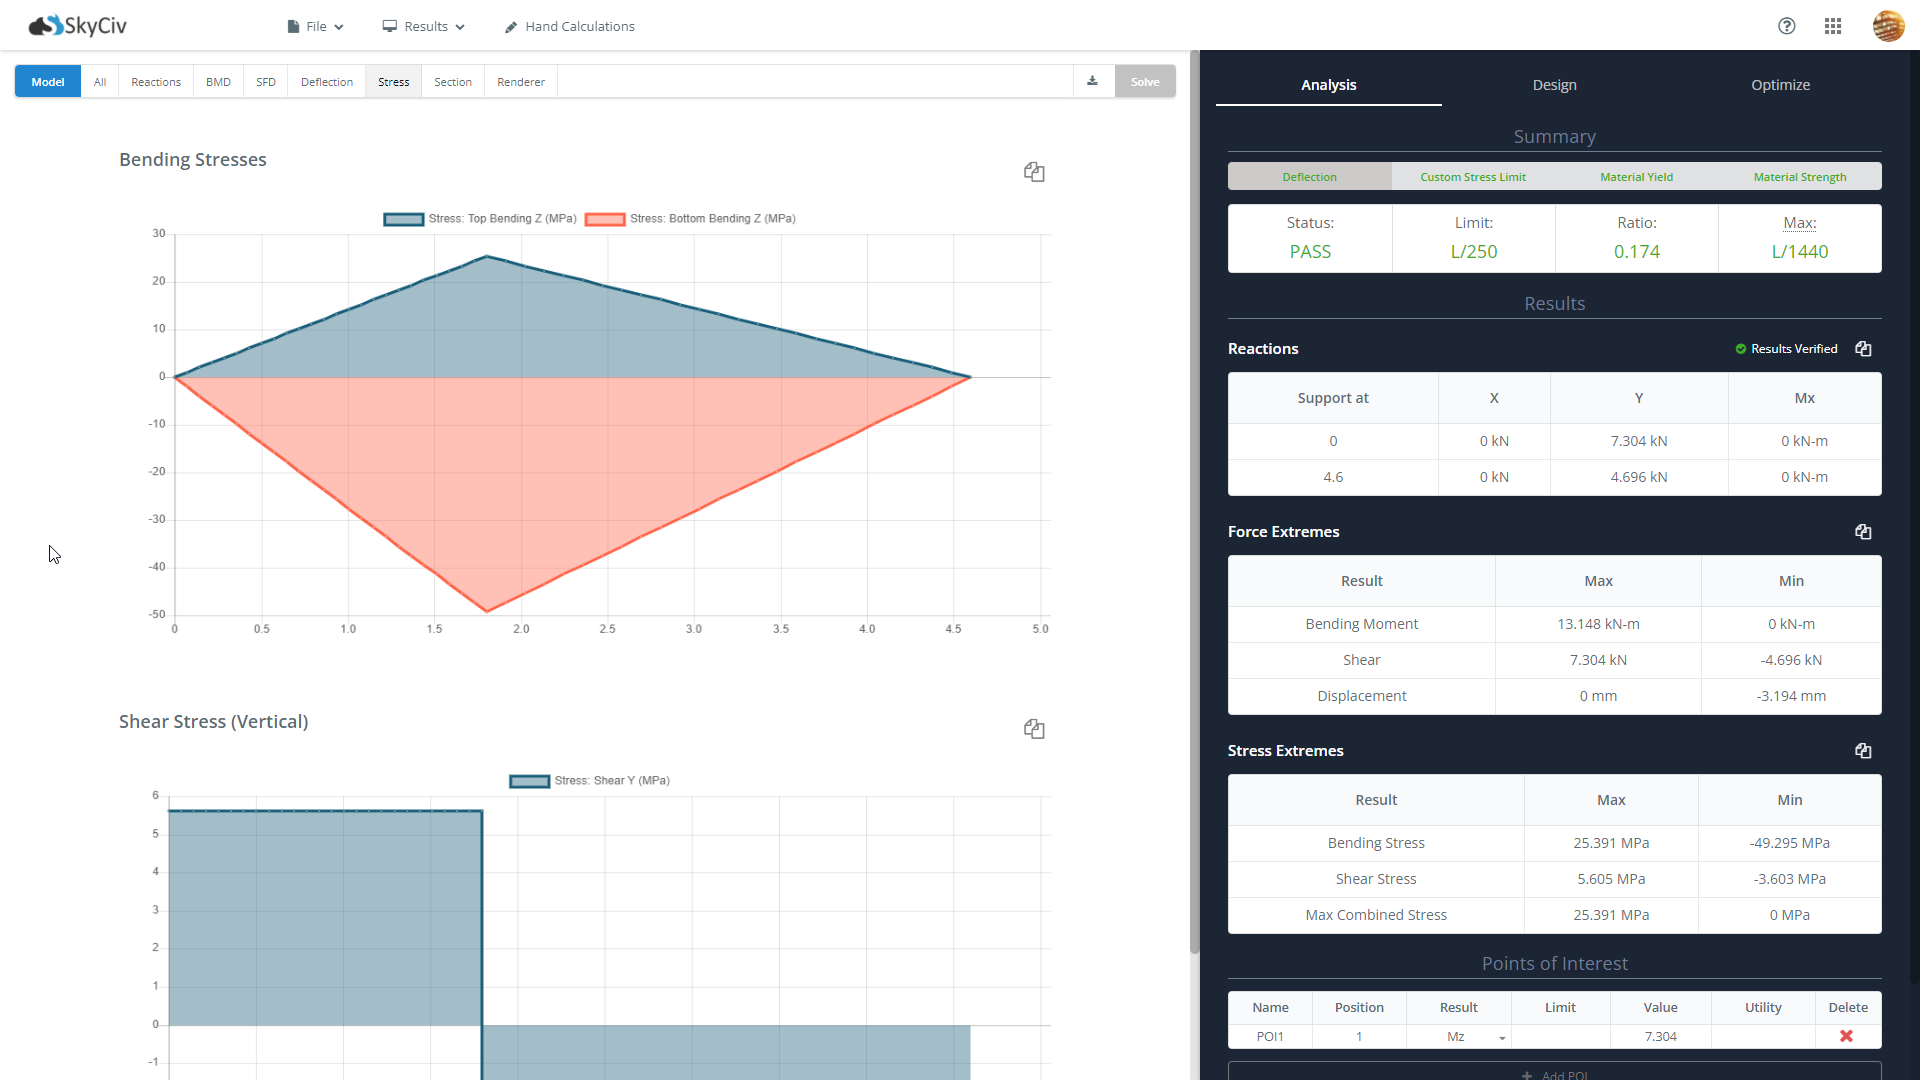This screenshot has height=1080, width=1920.
Task: Open the File dropdown menu
Action: (x=316, y=27)
